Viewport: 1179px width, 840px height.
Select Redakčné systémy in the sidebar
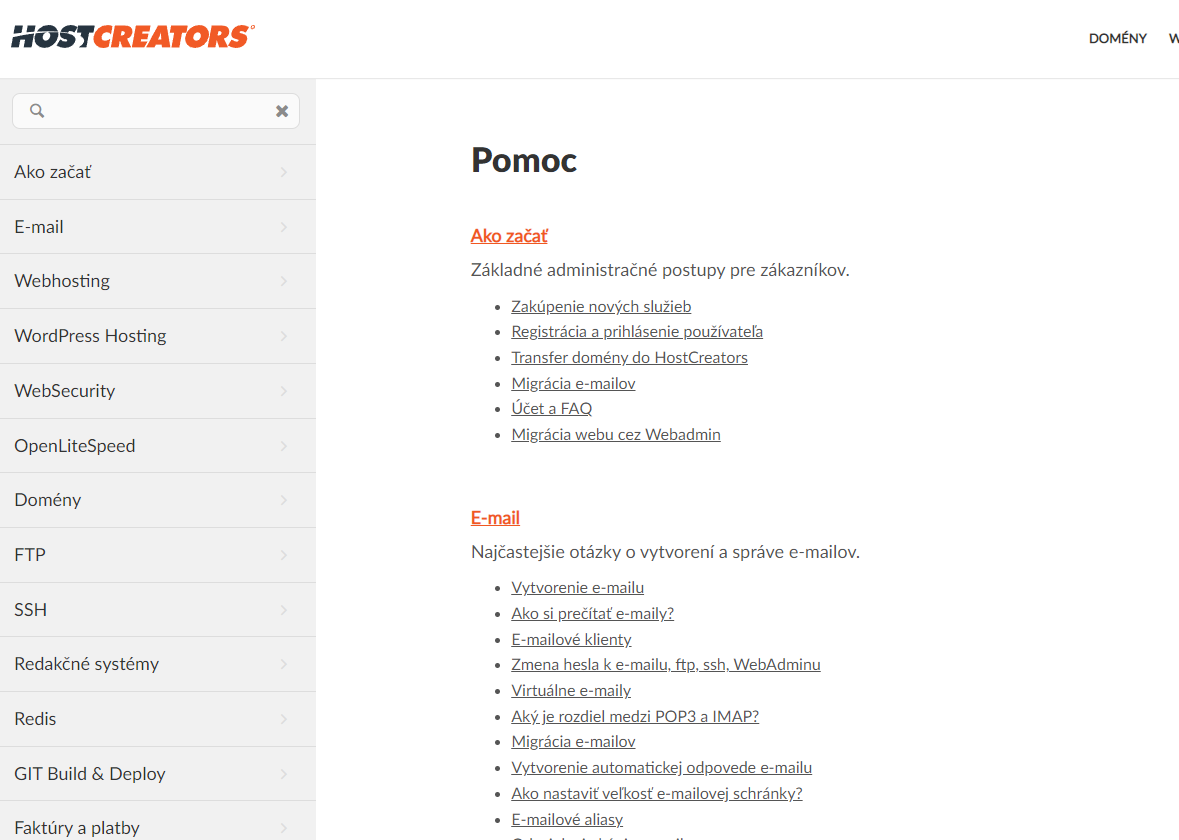click(x=158, y=664)
